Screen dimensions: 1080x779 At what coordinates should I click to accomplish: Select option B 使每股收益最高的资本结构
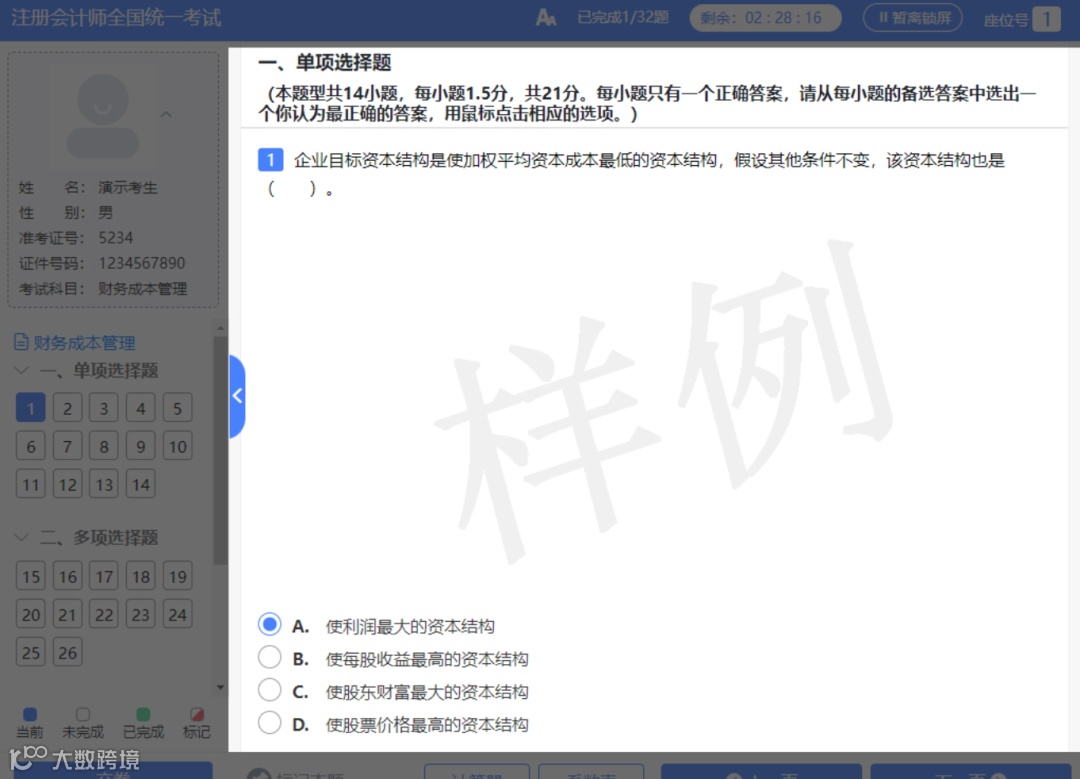pos(269,657)
